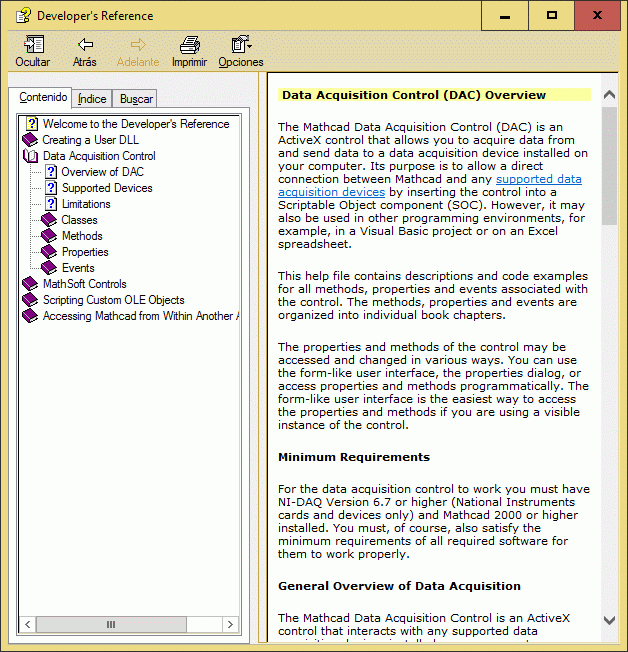Select the Properties tree entry
This screenshot has width=628, height=652.
[85, 252]
